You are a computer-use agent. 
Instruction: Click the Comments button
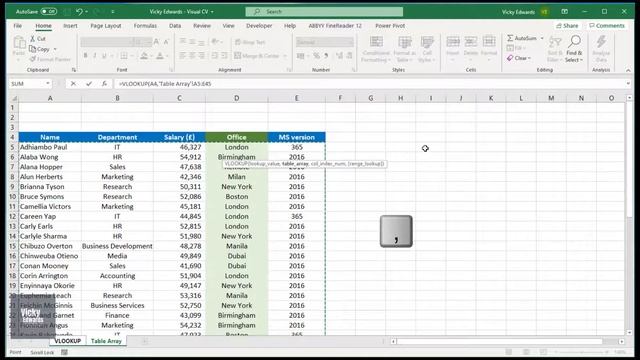607,26
